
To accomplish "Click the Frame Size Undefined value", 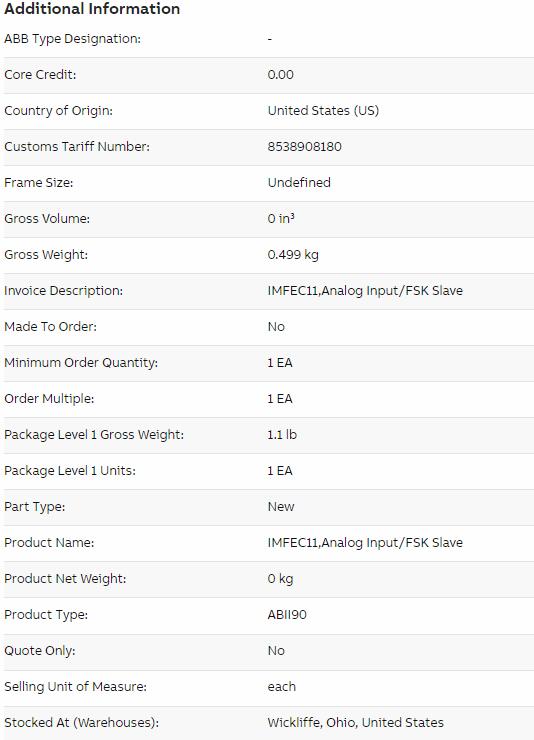I will [299, 183].
